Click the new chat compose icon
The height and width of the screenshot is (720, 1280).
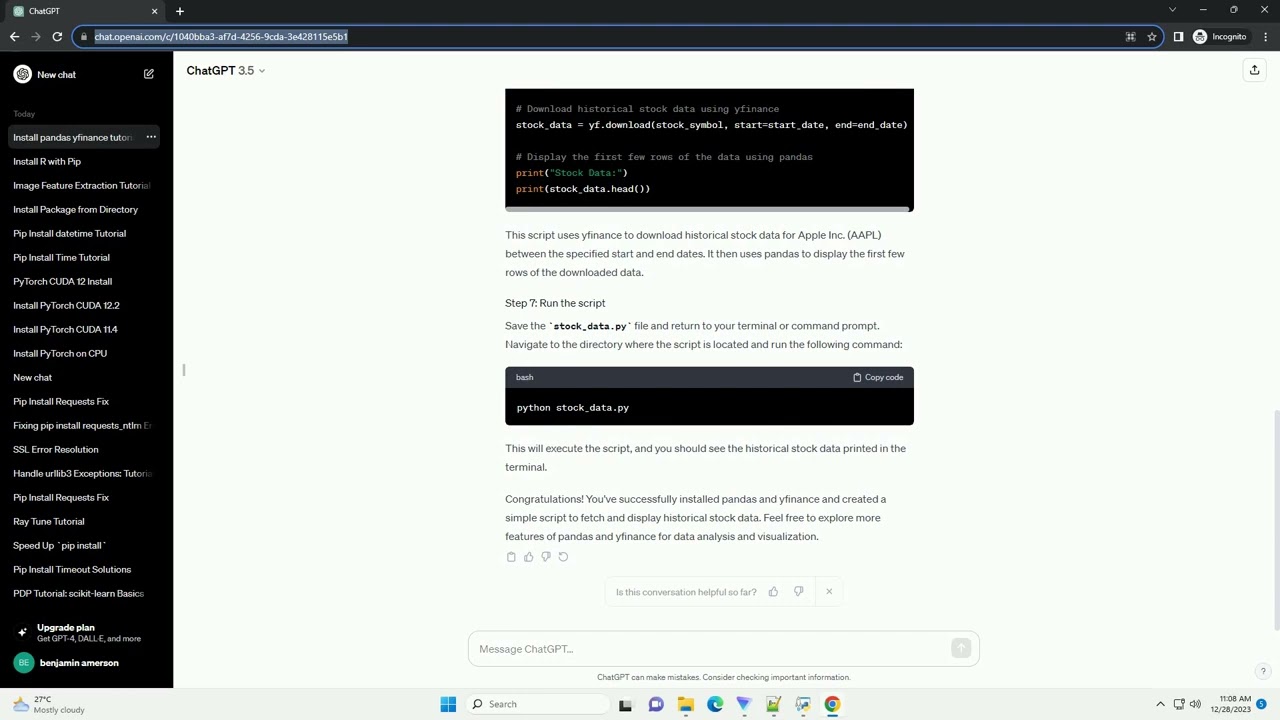[x=149, y=75]
